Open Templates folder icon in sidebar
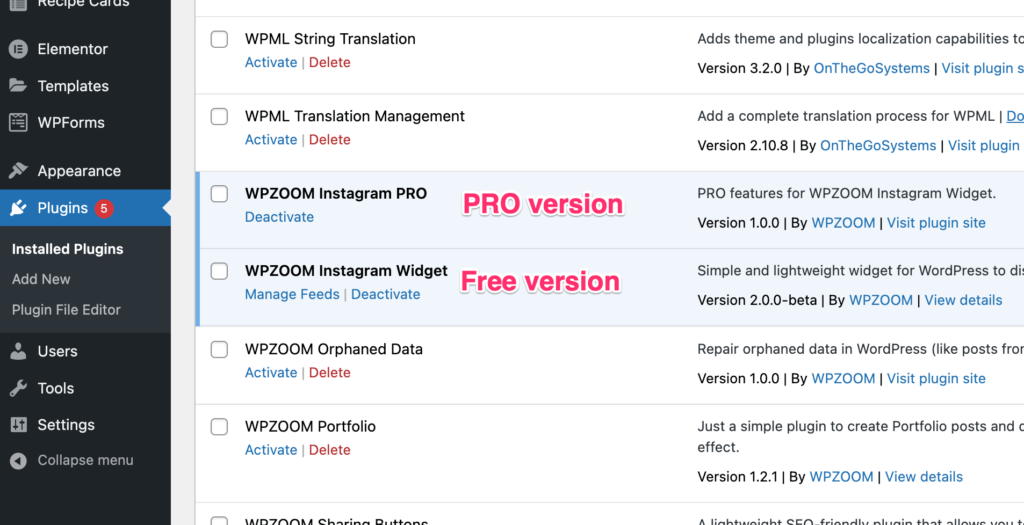 point(18,86)
